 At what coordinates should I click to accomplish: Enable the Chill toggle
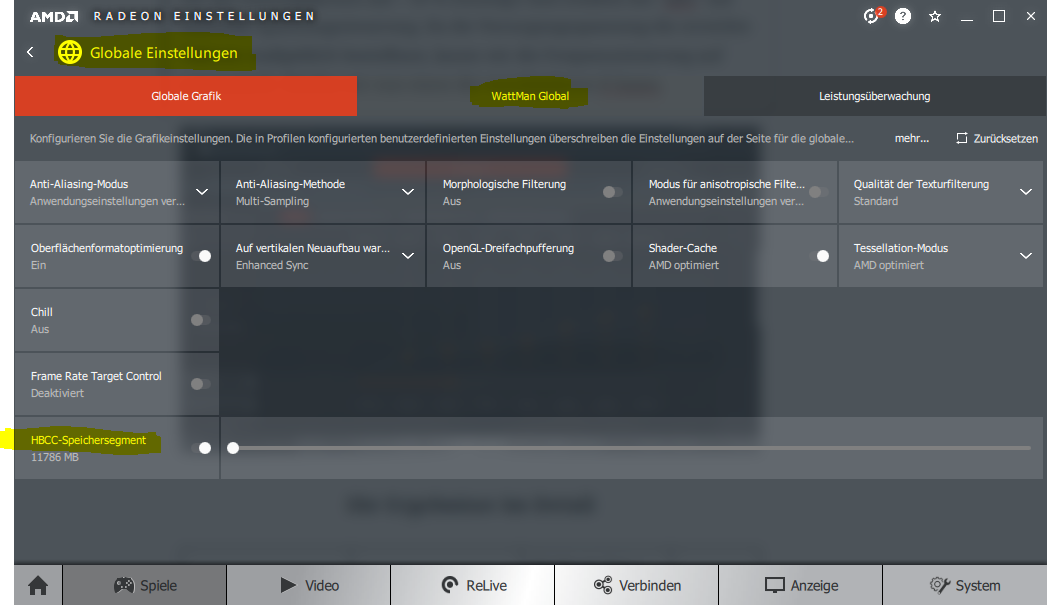pos(200,320)
